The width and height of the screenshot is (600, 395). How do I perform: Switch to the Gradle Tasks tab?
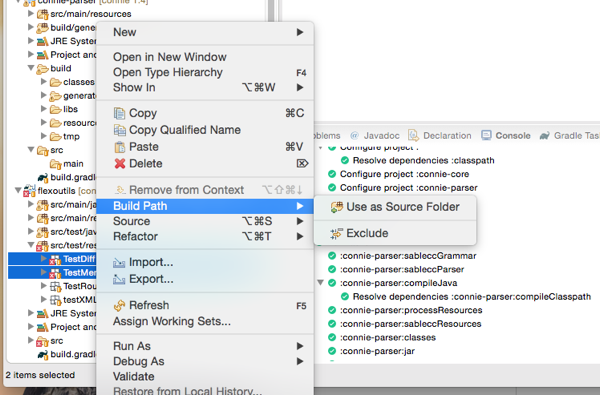(x=569, y=135)
